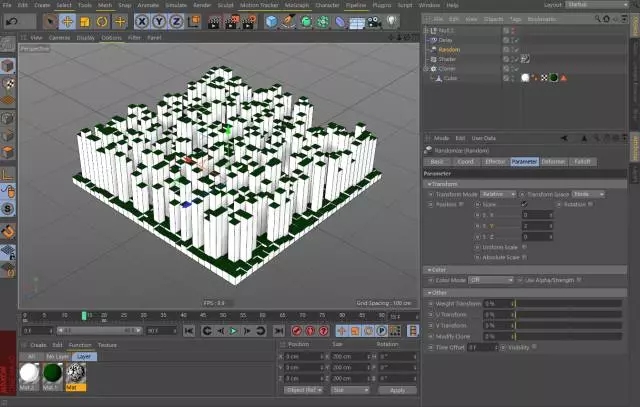Collapse the Transform section
The width and height of the screenshot is (640, 407).
pos(429,184)
